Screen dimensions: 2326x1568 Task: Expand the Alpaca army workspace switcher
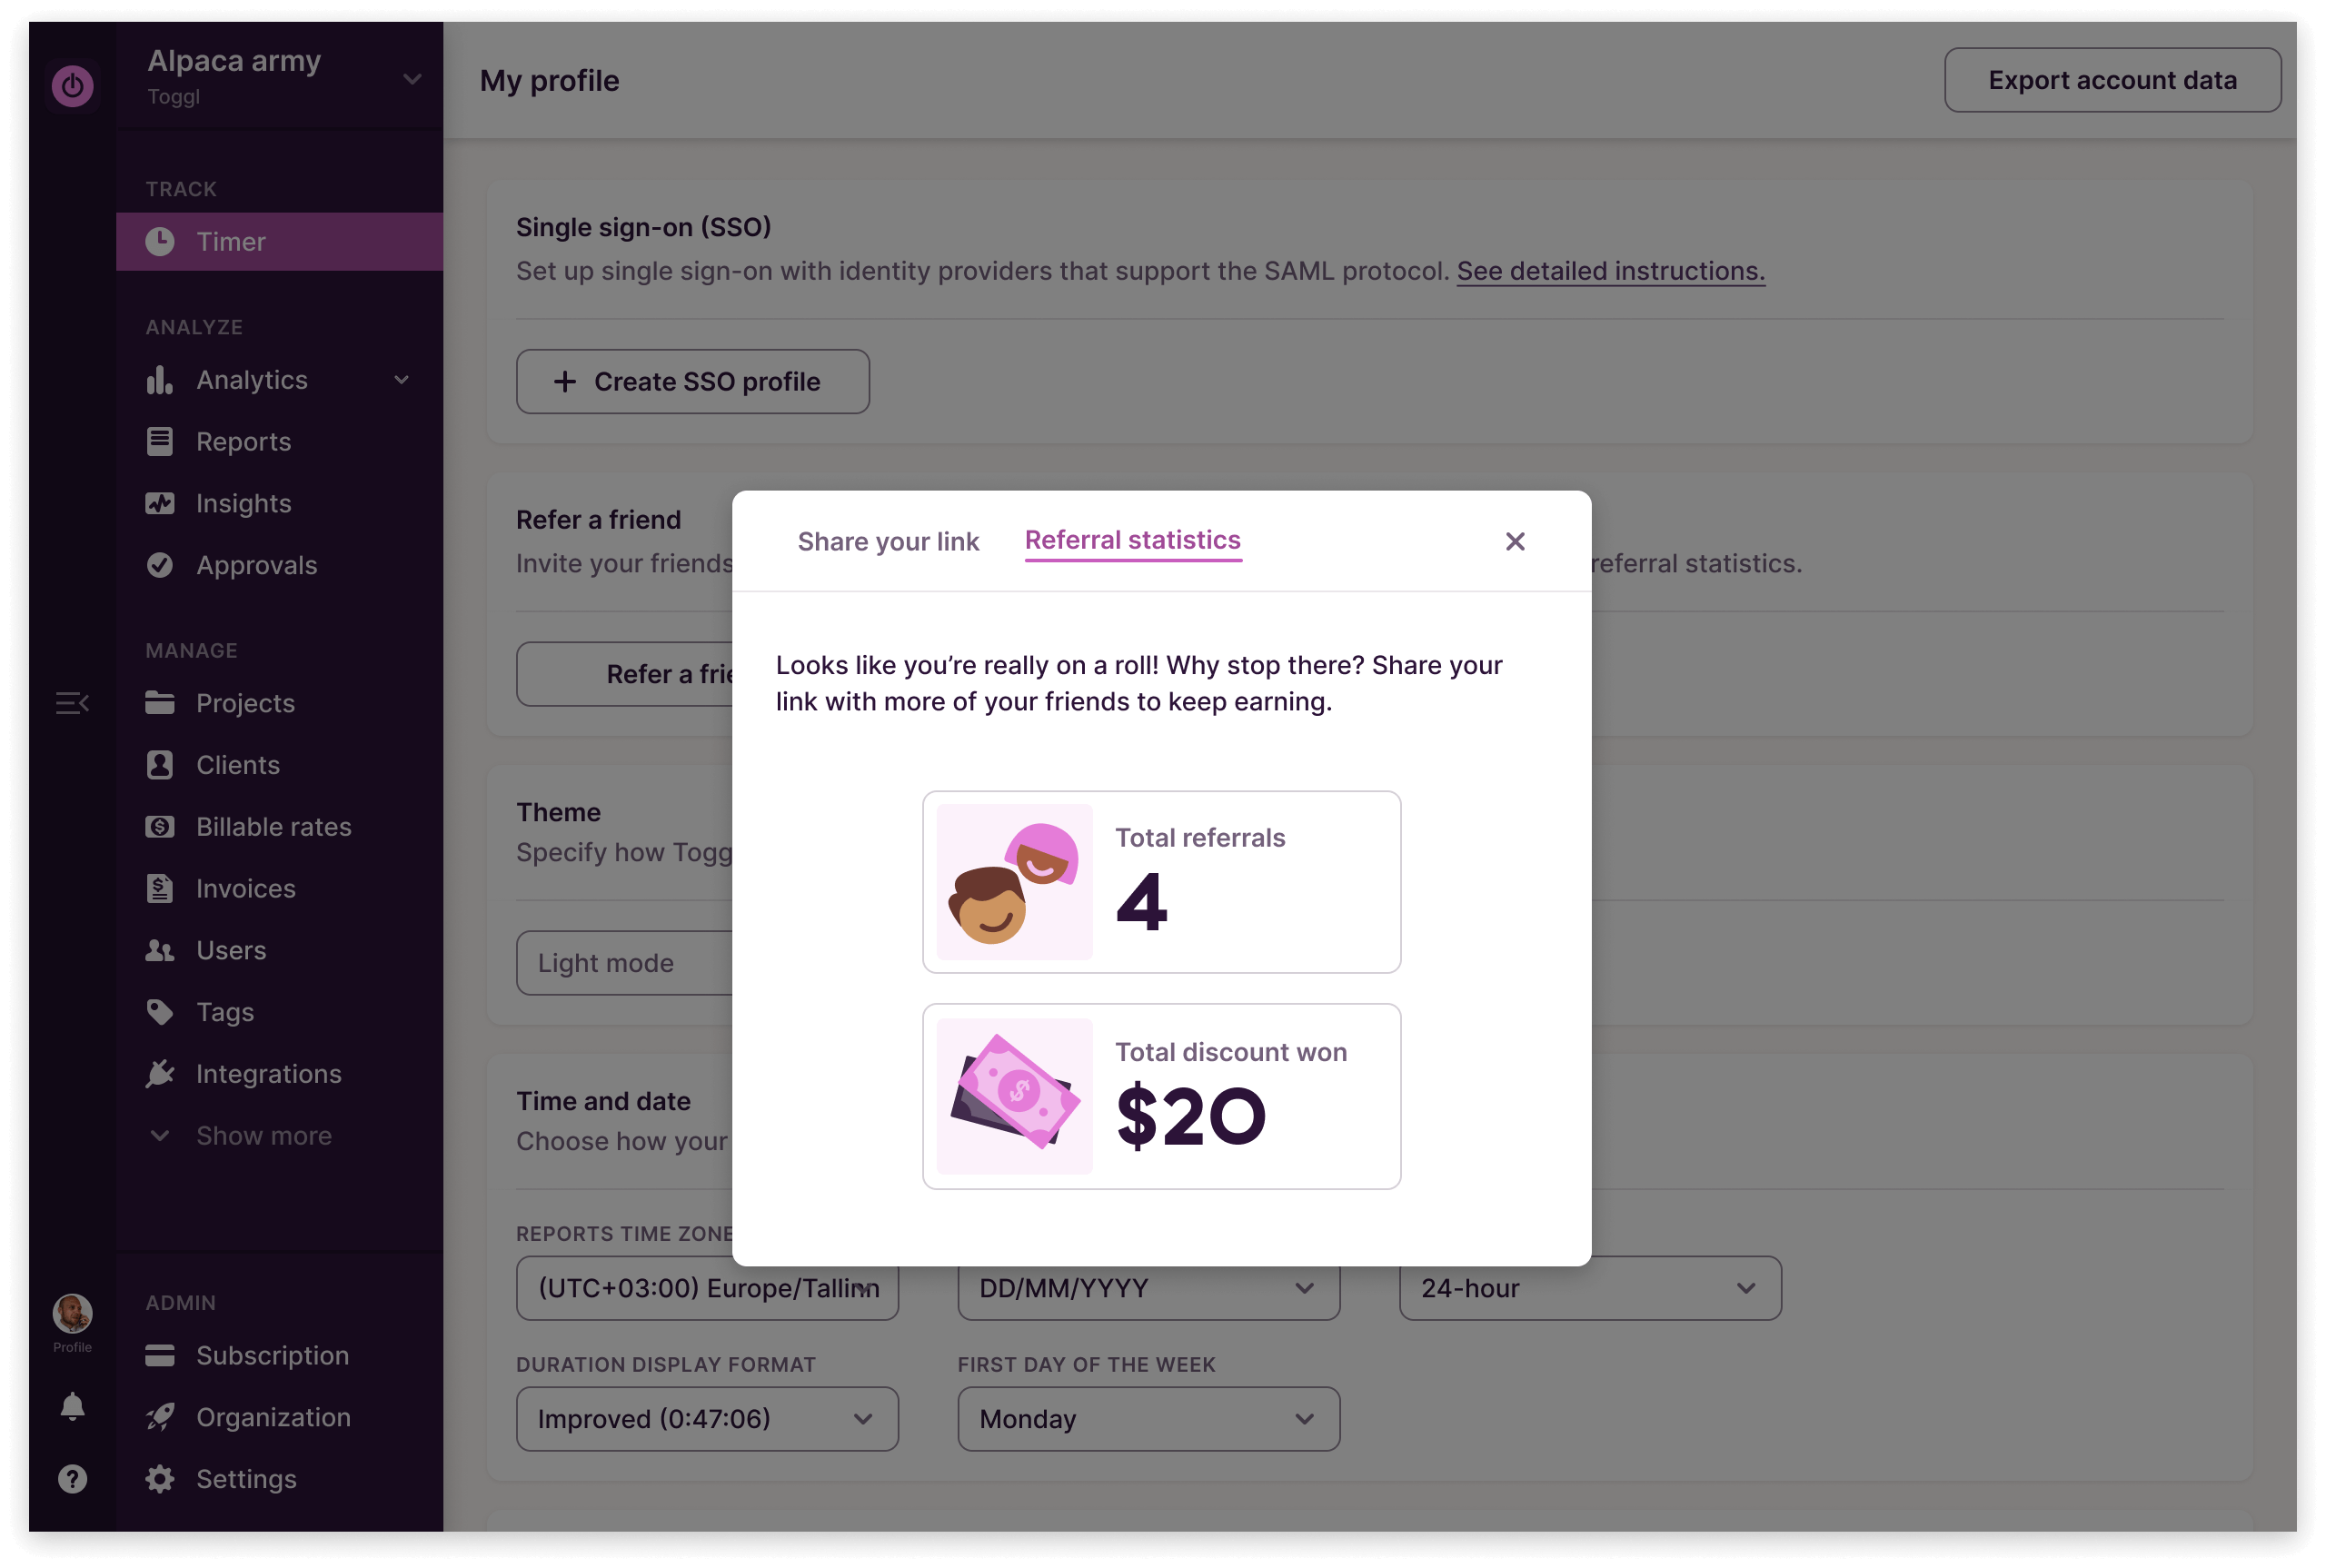pos(411,79)
